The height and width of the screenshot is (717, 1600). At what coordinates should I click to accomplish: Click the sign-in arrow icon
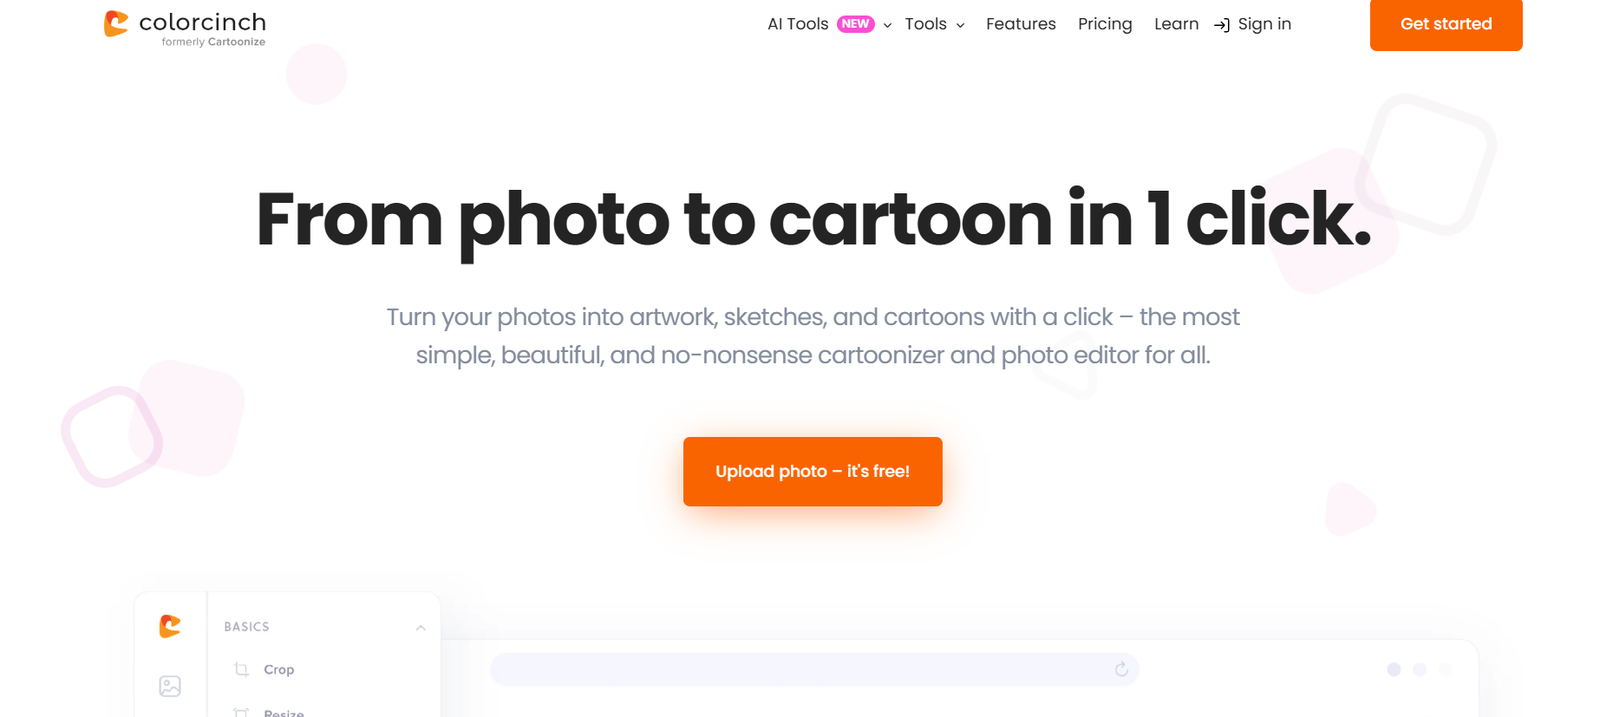pos(1221,25)
